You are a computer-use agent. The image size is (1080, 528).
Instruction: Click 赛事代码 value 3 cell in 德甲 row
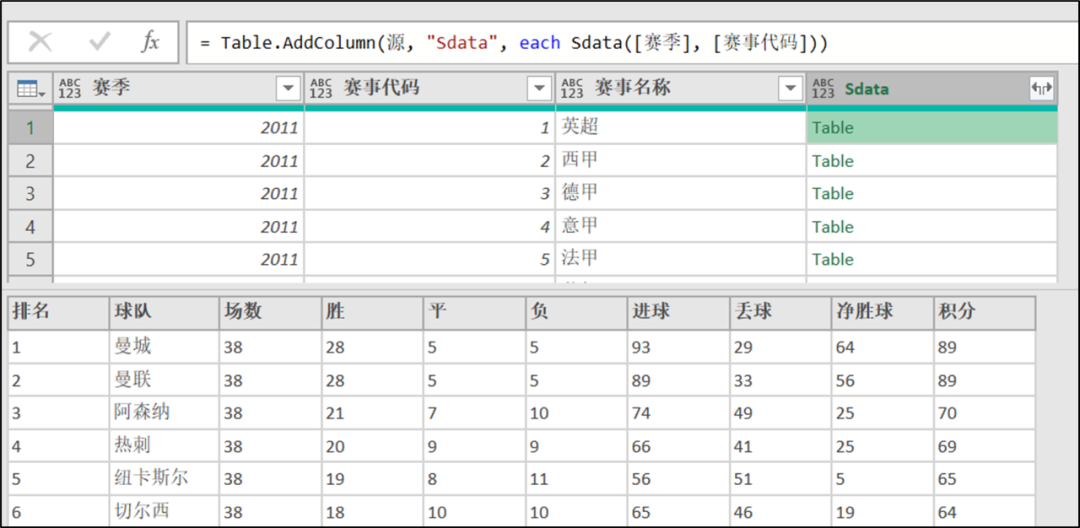(430, 194)
